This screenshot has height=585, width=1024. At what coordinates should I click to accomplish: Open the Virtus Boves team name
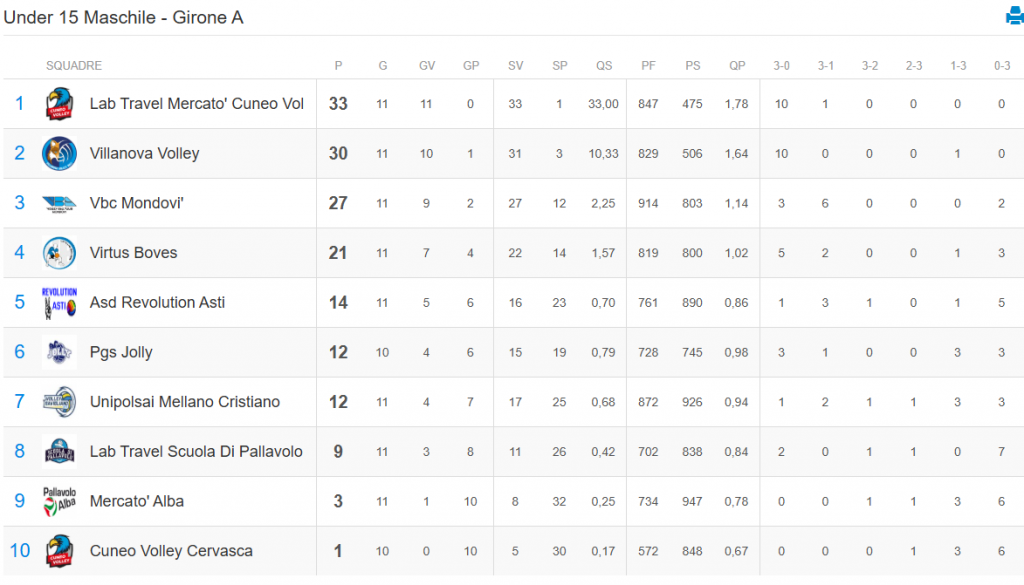133,253
